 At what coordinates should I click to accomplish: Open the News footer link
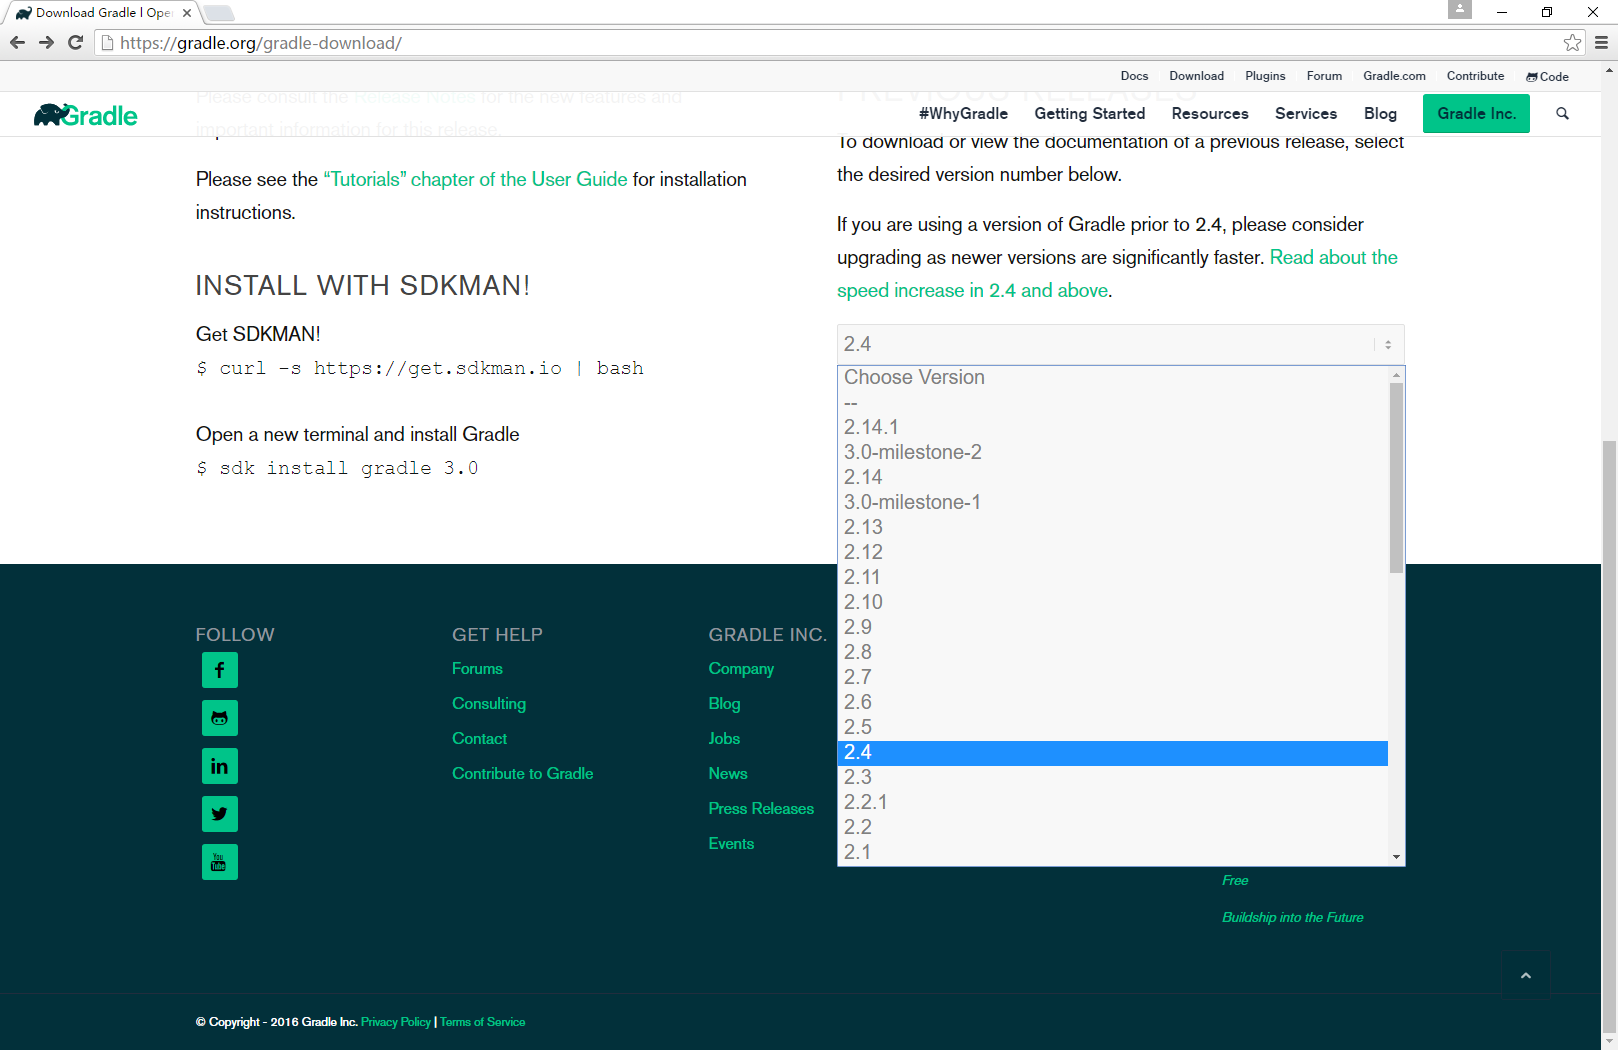point(728,773)
